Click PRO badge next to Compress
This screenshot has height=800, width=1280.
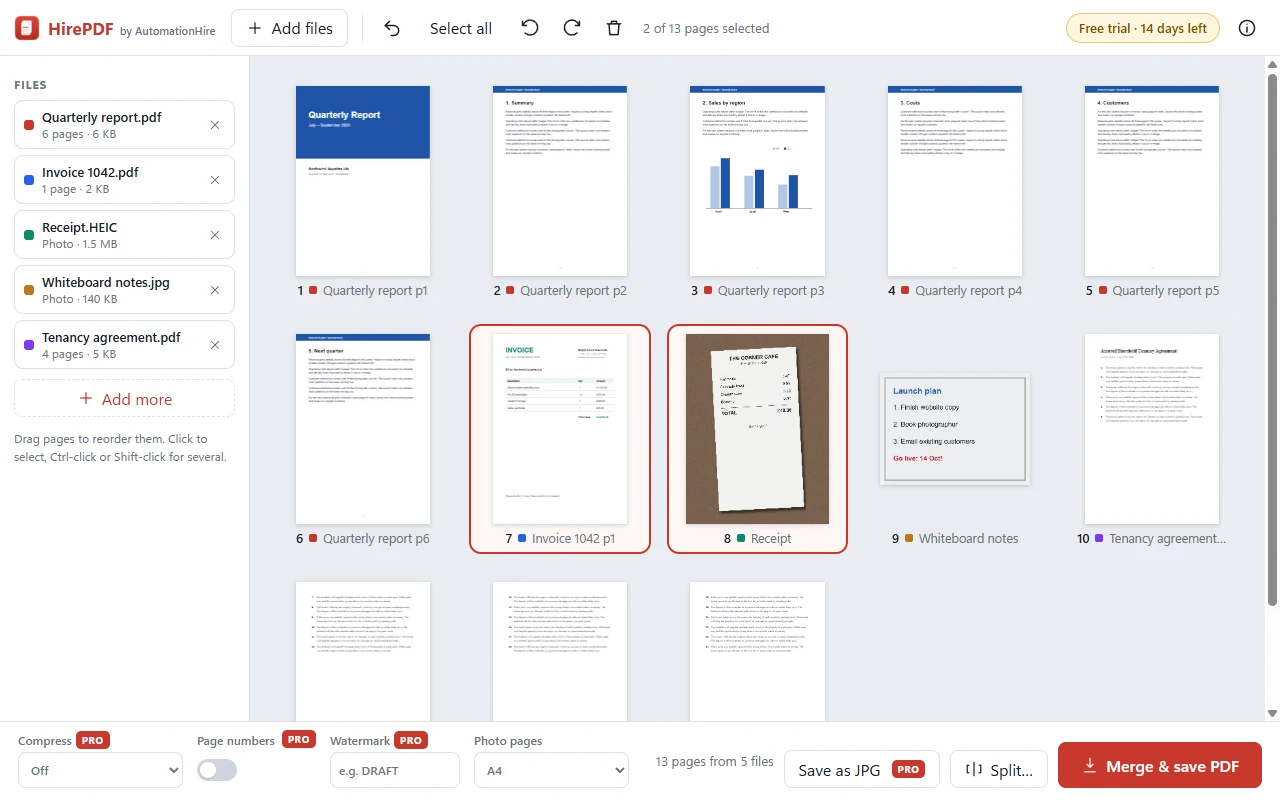click(x=93, y=740)
